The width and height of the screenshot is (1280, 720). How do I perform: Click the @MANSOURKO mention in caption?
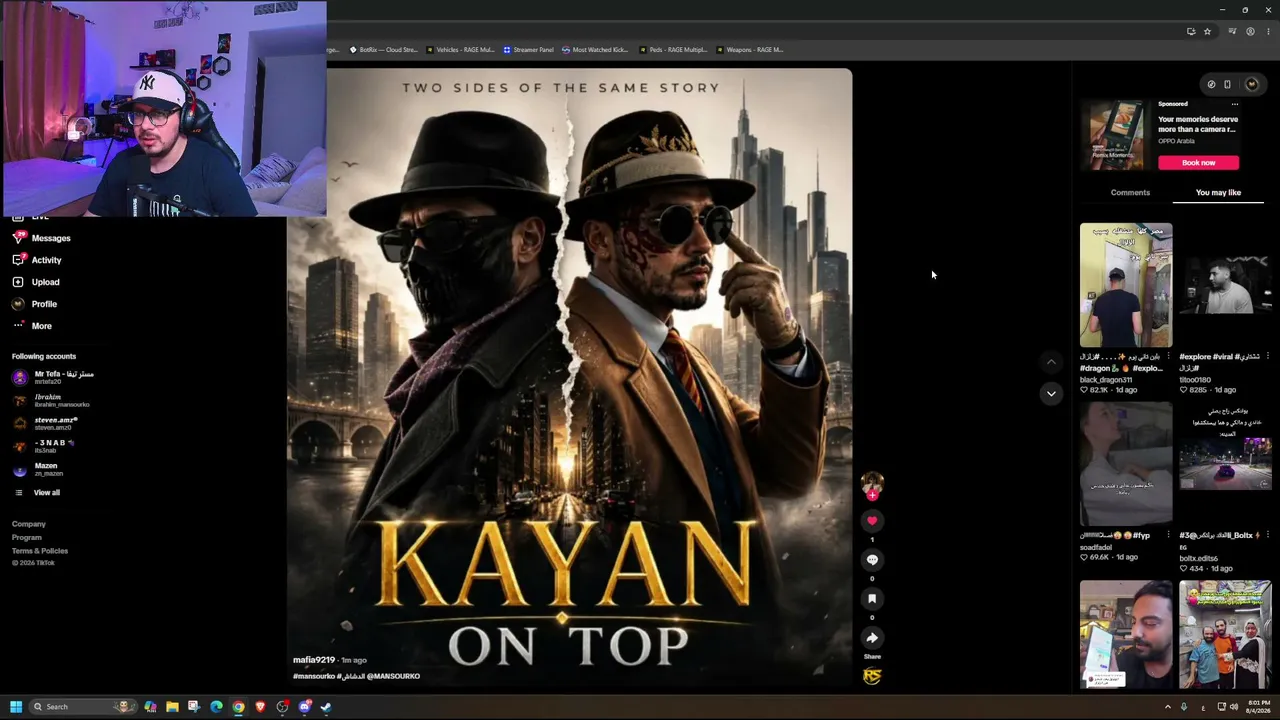point(393,676)
